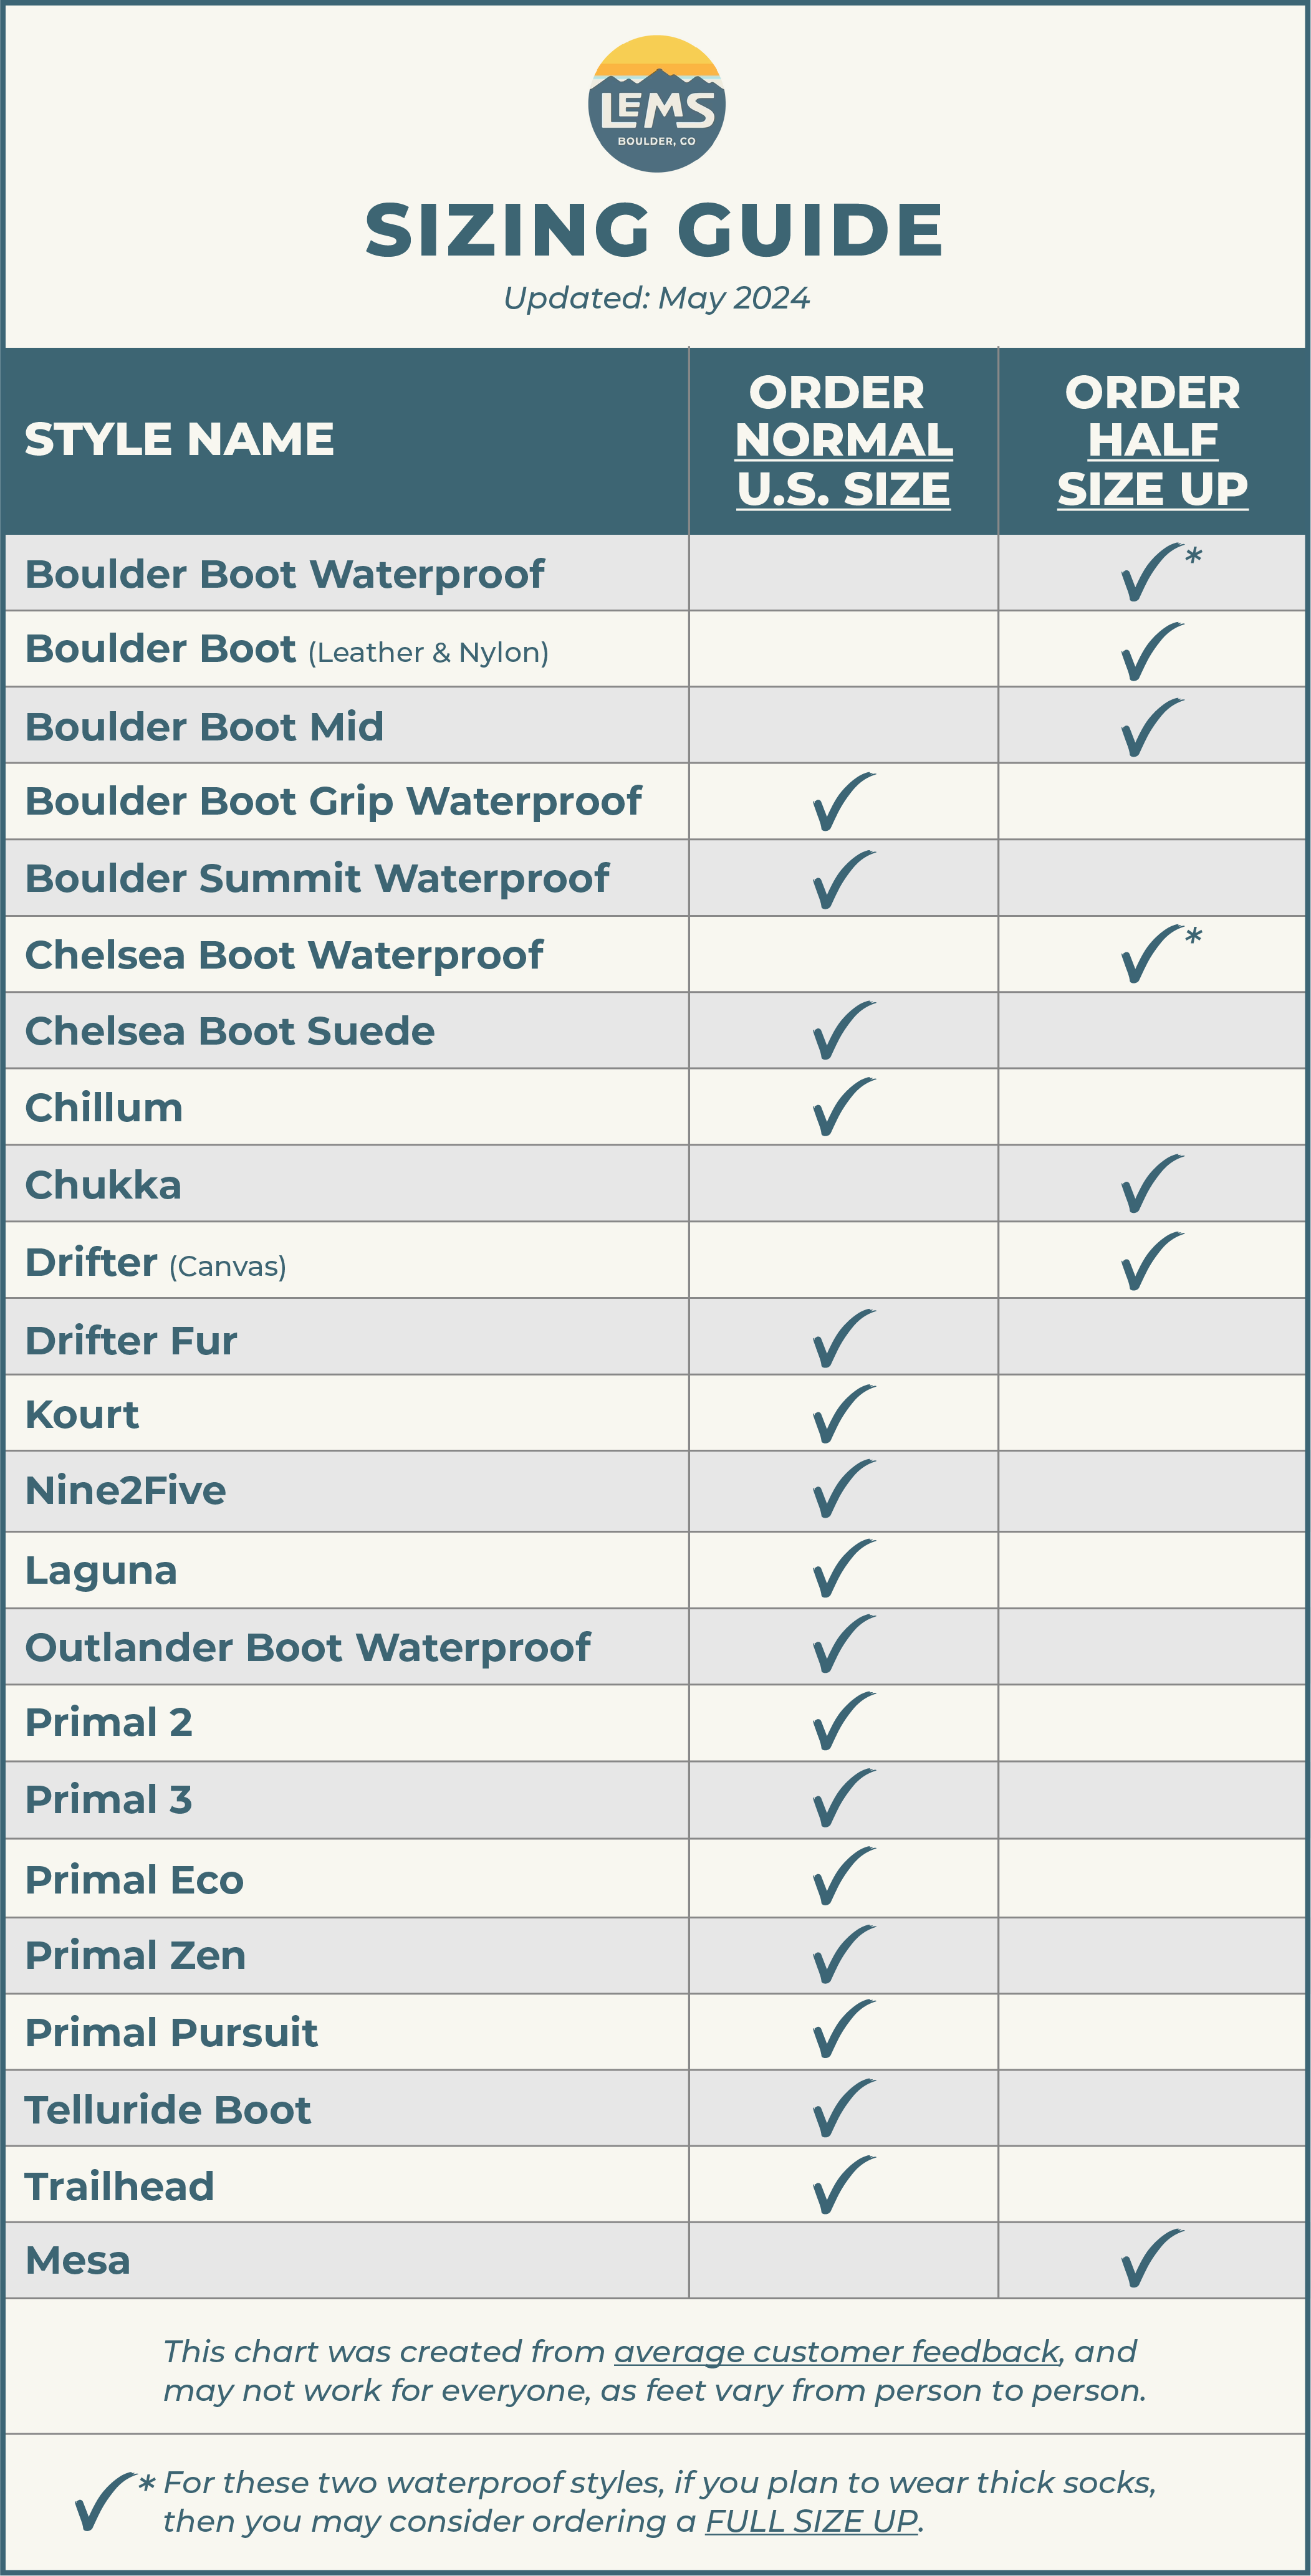Click the Chukka half-size-up checkmark
This screenshot has height=2576, width=1311.
coord(1152,1184)
